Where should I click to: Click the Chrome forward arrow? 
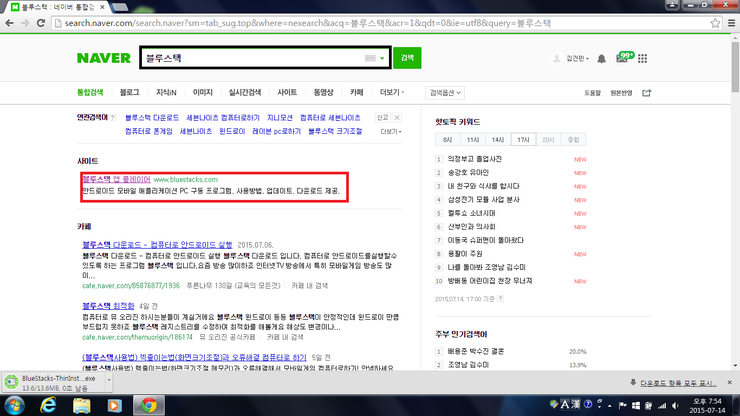[25, 23]
